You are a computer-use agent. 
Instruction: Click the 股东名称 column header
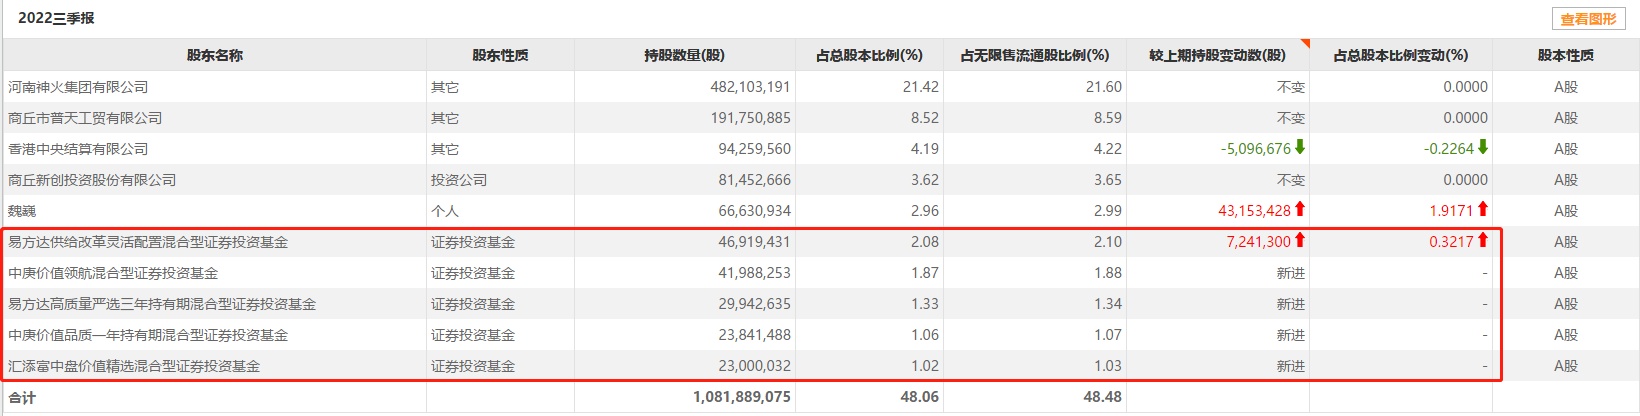[215, 56]
